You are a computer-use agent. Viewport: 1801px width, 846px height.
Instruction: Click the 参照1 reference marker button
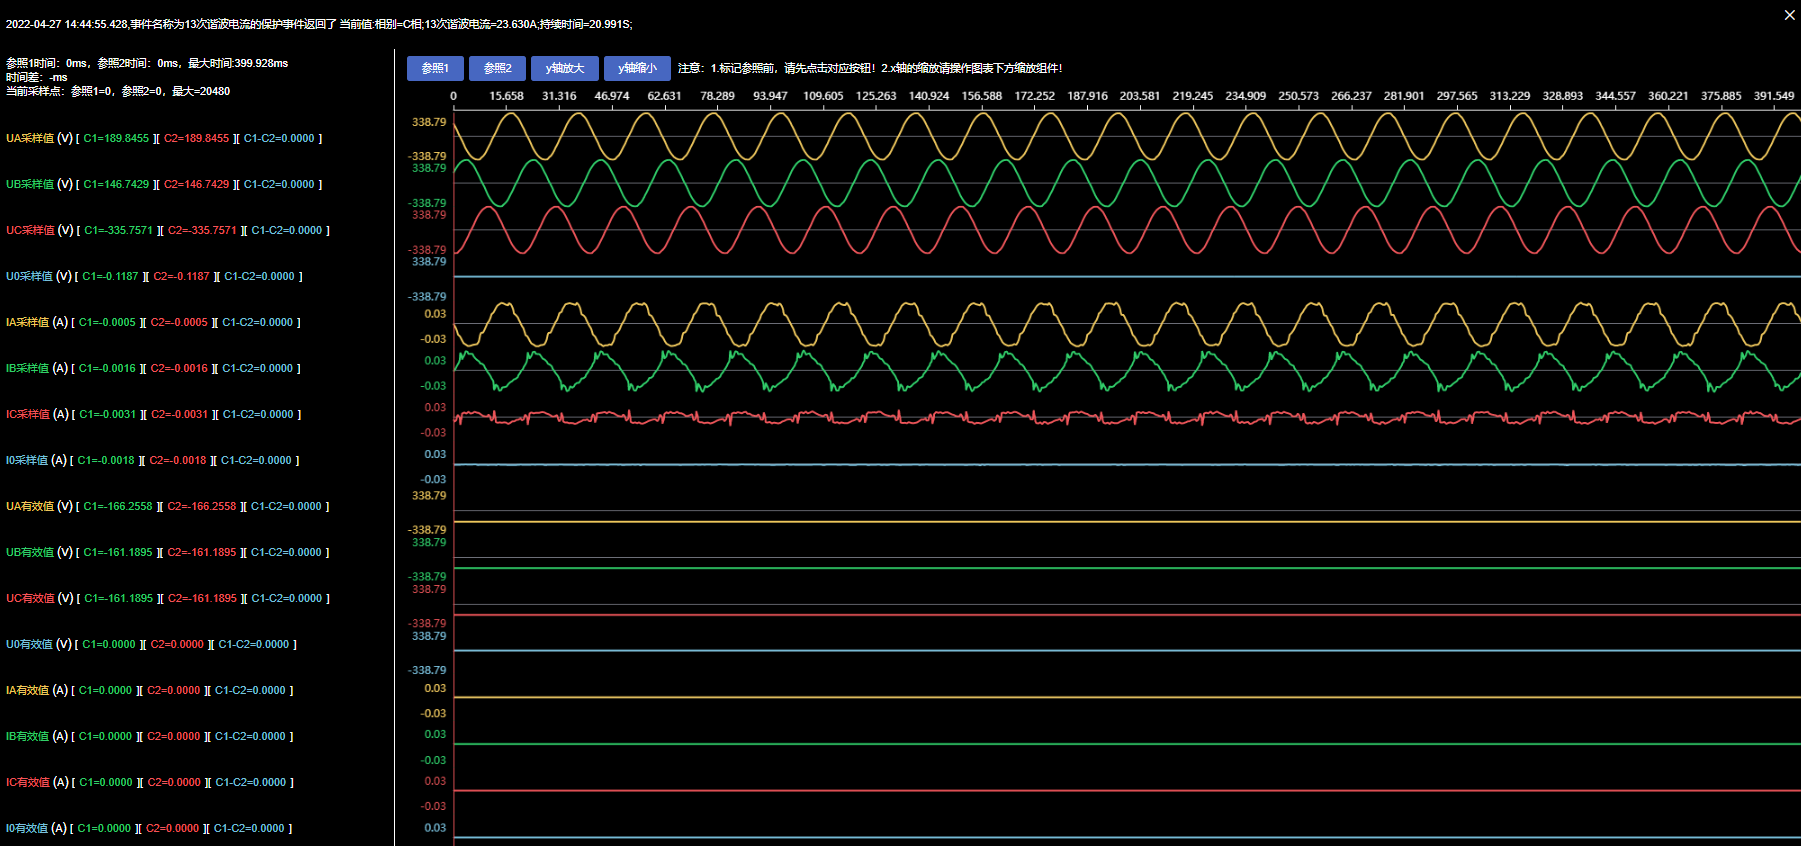click(435, 68)
